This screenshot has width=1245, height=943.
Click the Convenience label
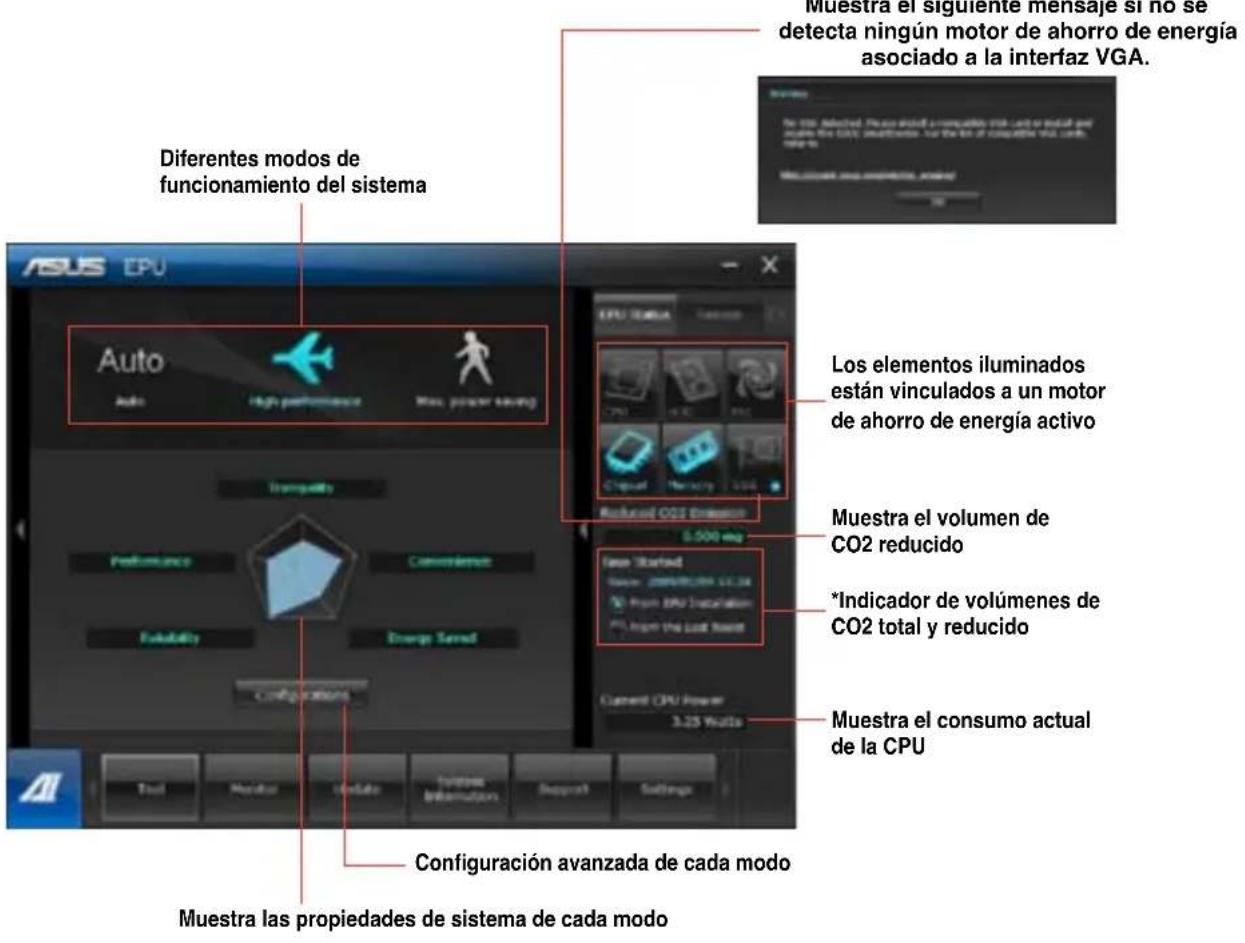pyautogui.click(x=452, y=563)
